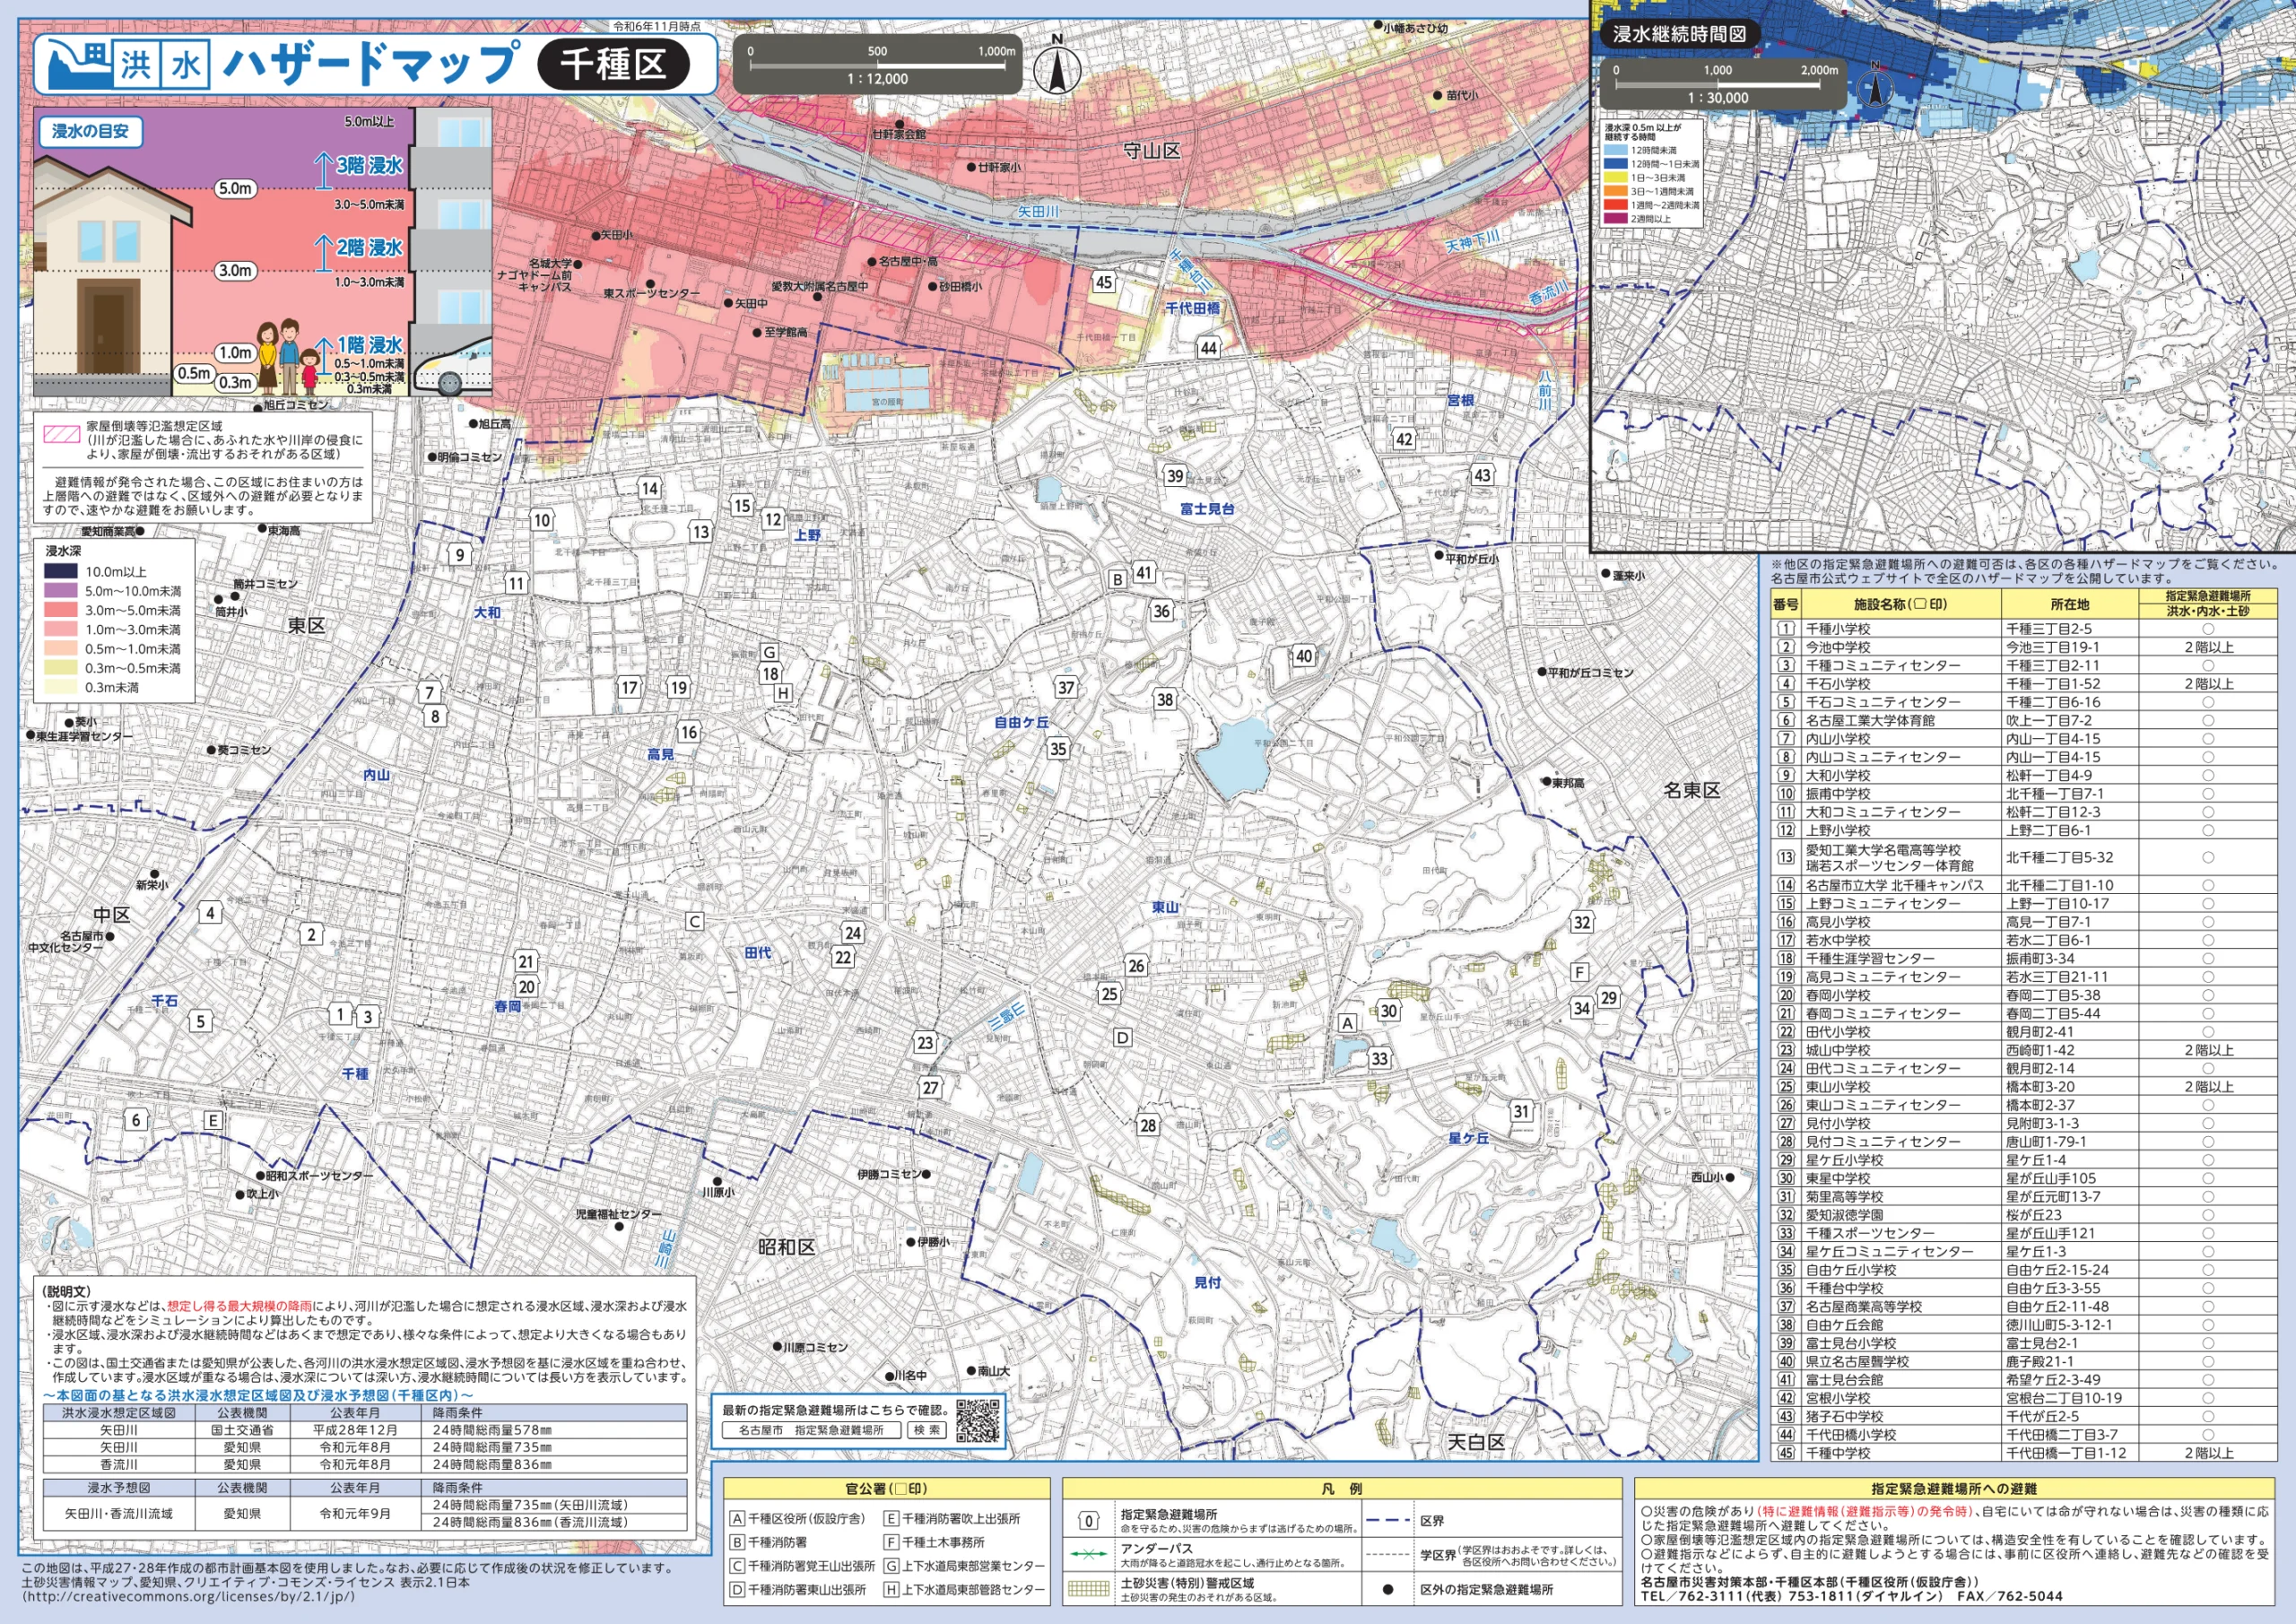Screen dimensions: 2296x1624
Task: Click the 浸水継続時間図 inset title label
Action: click(1679, 34)
